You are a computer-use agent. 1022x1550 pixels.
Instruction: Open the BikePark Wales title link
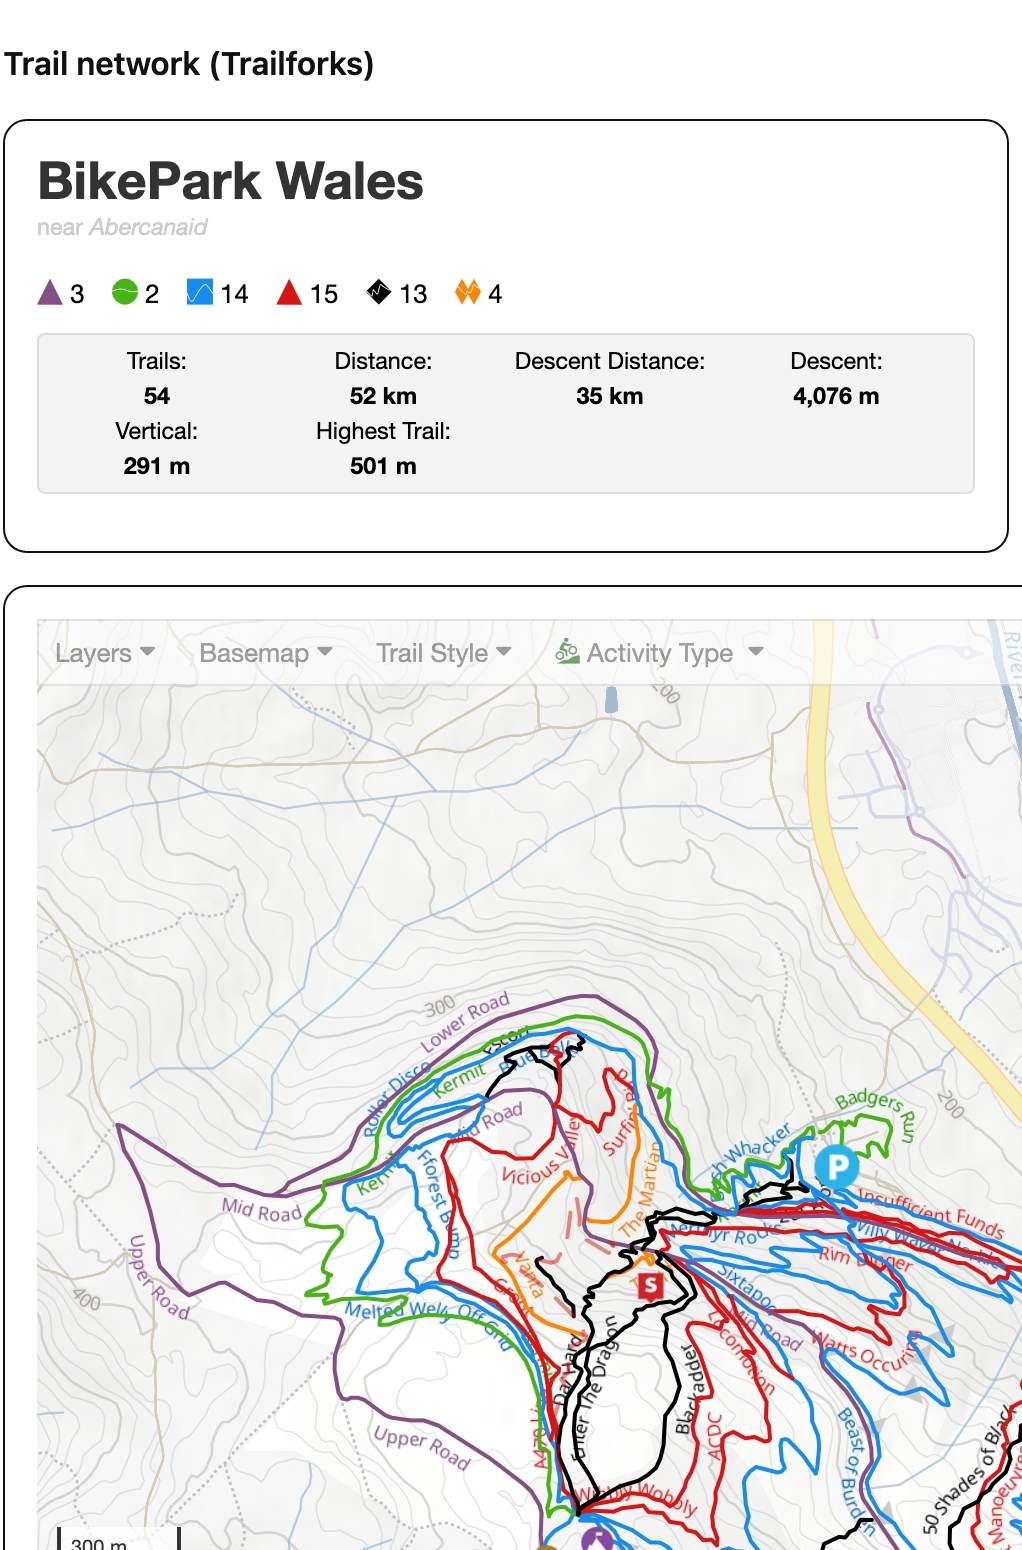pyautogui.click(x=230, y=181)
